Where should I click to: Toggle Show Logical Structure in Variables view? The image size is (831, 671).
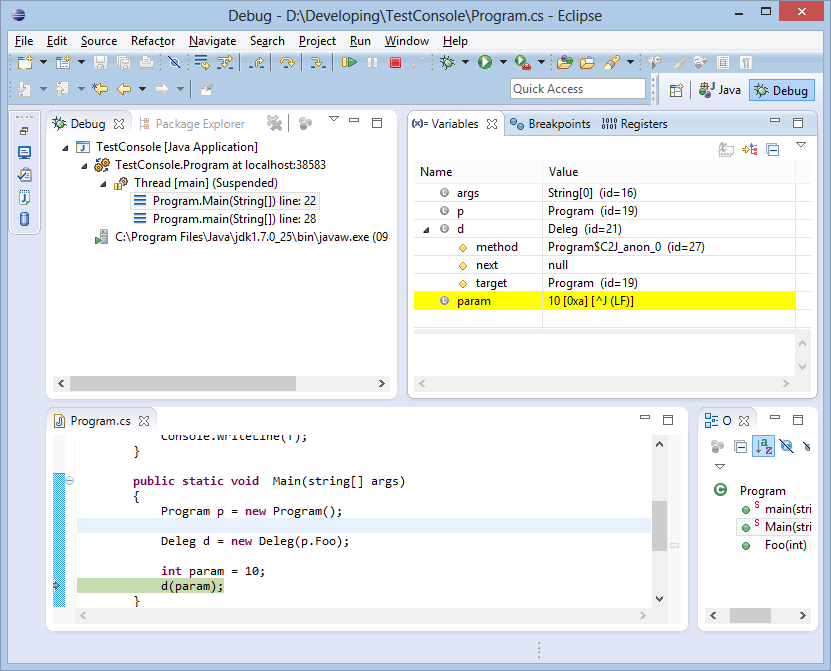pyautogui.click(x=749, y=150)
